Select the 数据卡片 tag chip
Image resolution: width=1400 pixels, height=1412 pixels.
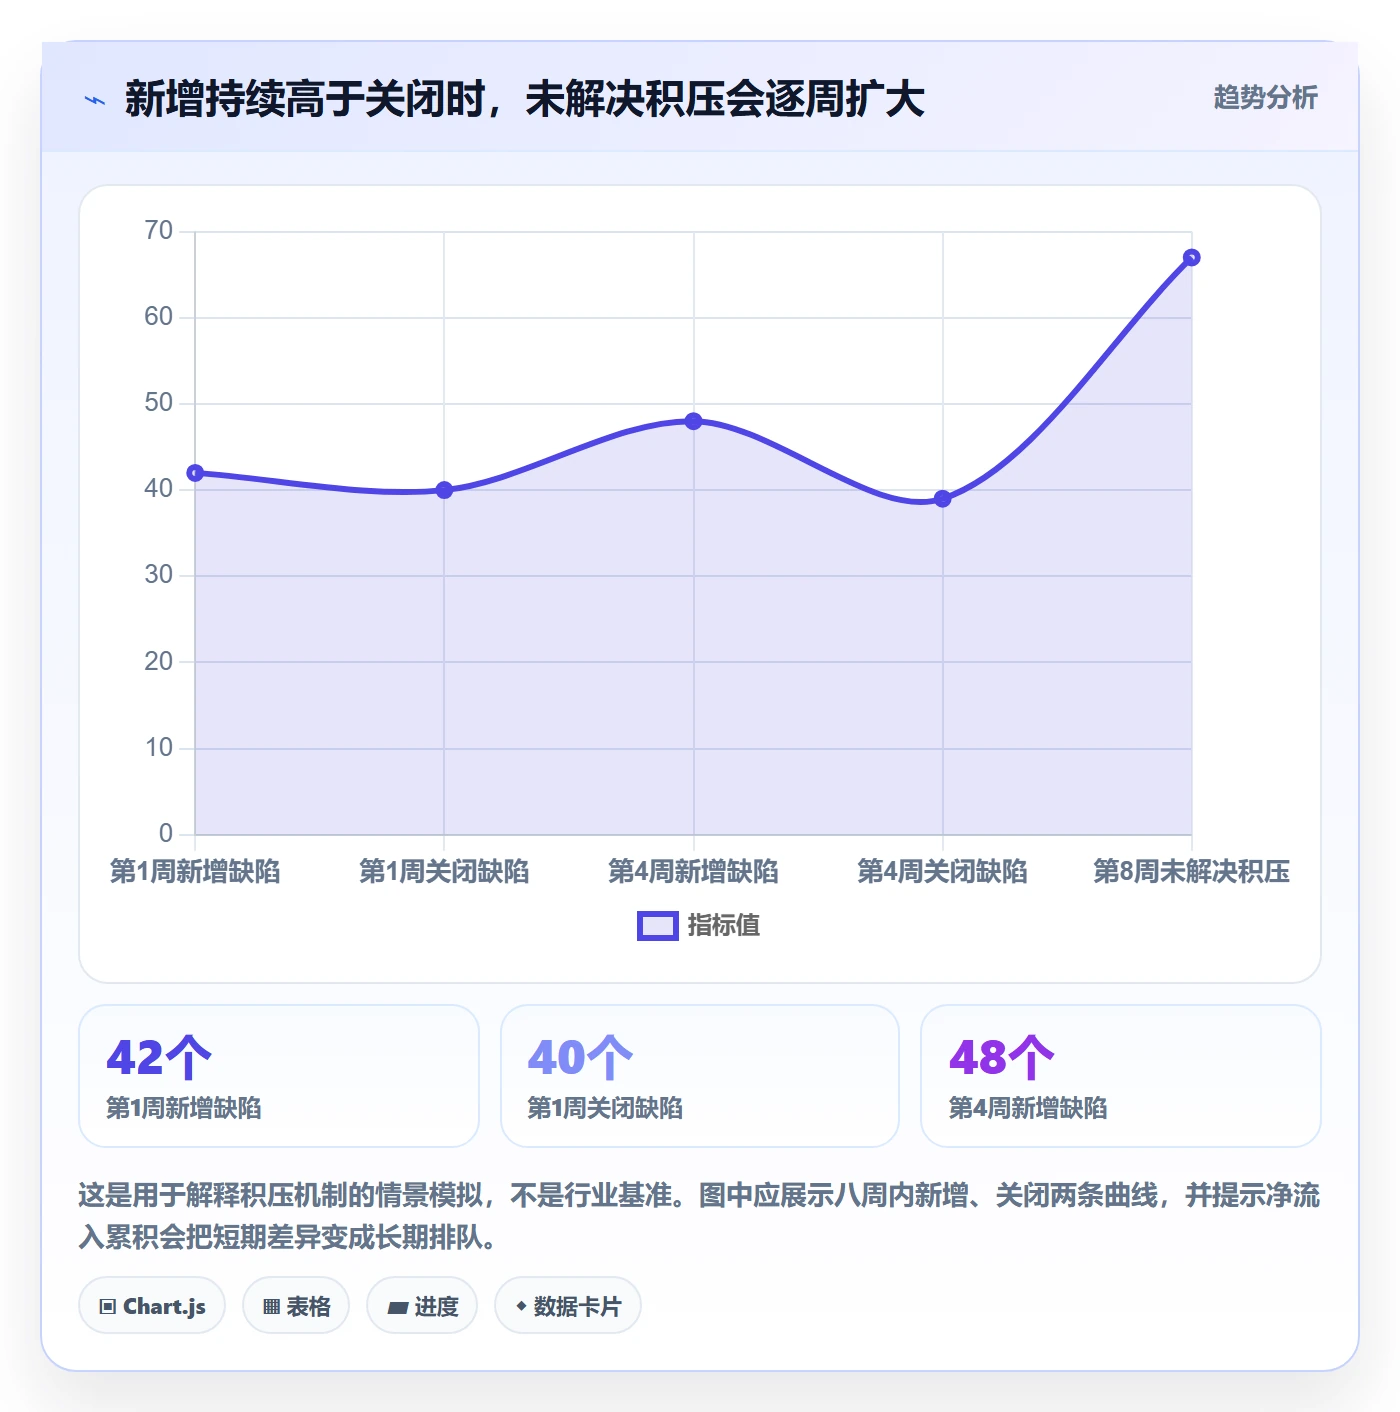568,1306
